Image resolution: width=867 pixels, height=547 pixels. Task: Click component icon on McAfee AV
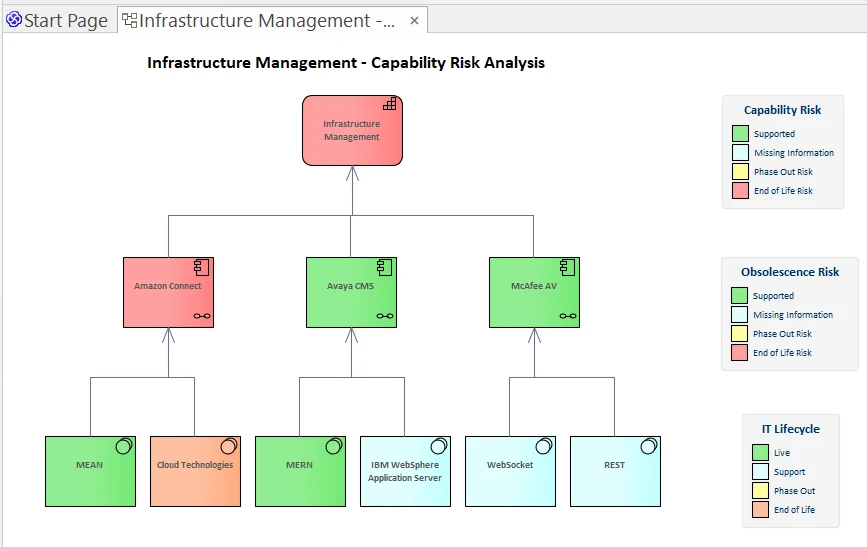tap(567, 268)
